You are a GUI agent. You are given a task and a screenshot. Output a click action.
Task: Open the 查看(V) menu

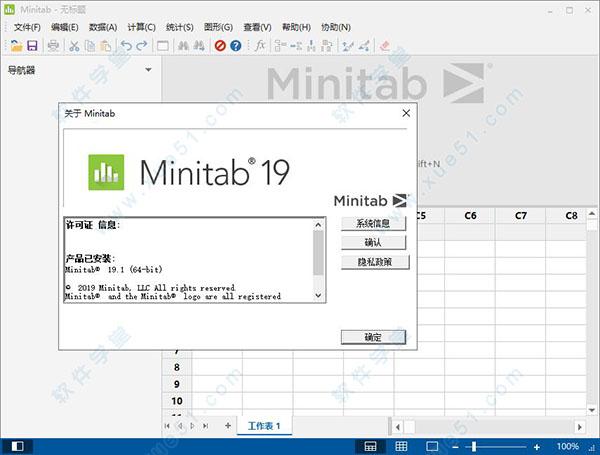(258, 27)
